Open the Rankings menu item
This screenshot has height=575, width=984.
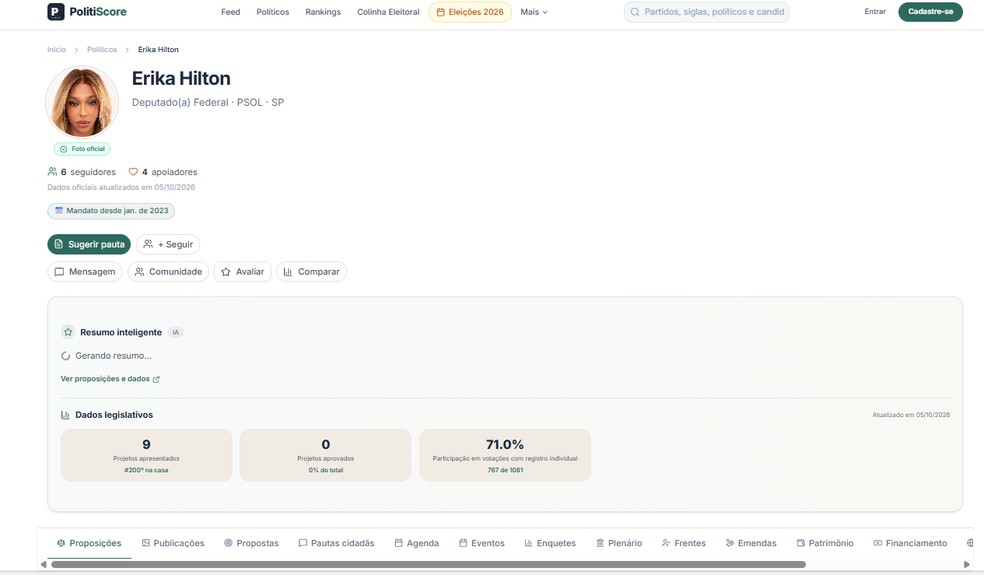[x=323, y=12]
